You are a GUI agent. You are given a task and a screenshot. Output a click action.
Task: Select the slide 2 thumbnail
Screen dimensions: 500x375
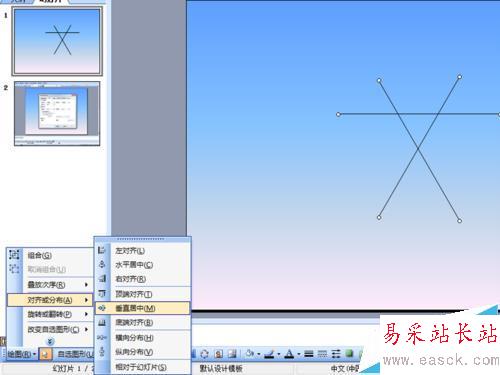click(57, 113)
